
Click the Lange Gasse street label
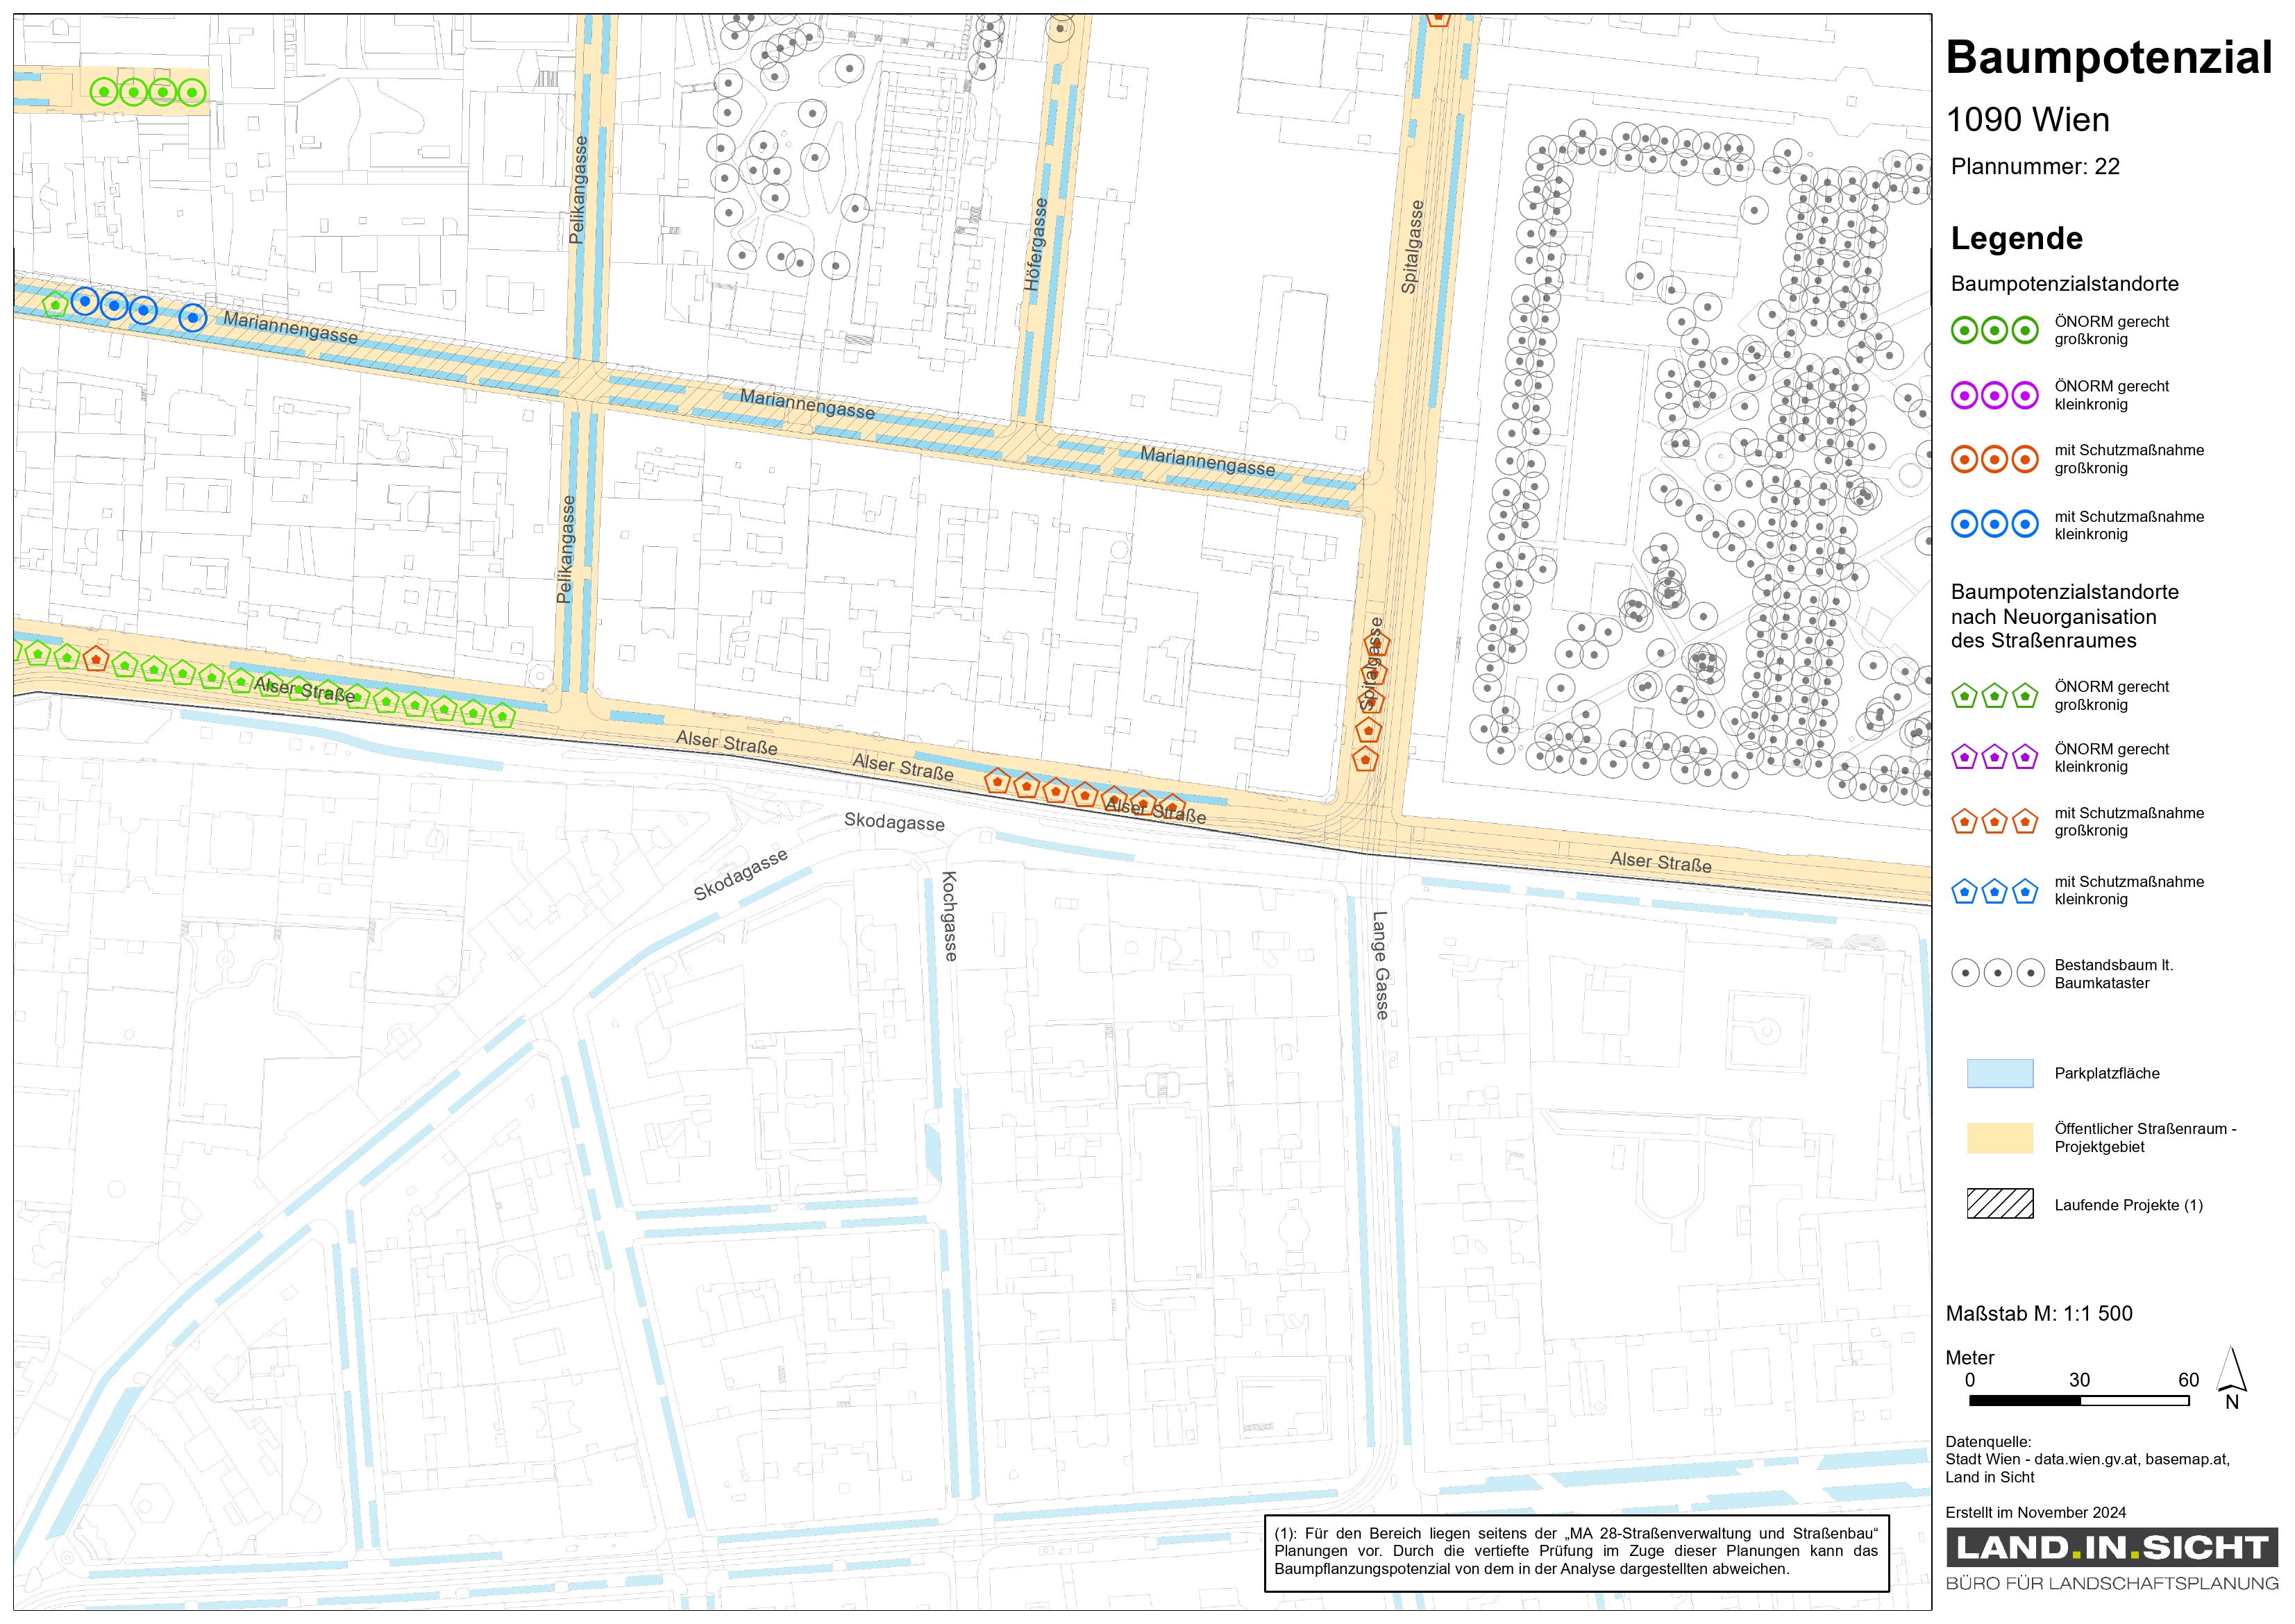pos(1380,965)
